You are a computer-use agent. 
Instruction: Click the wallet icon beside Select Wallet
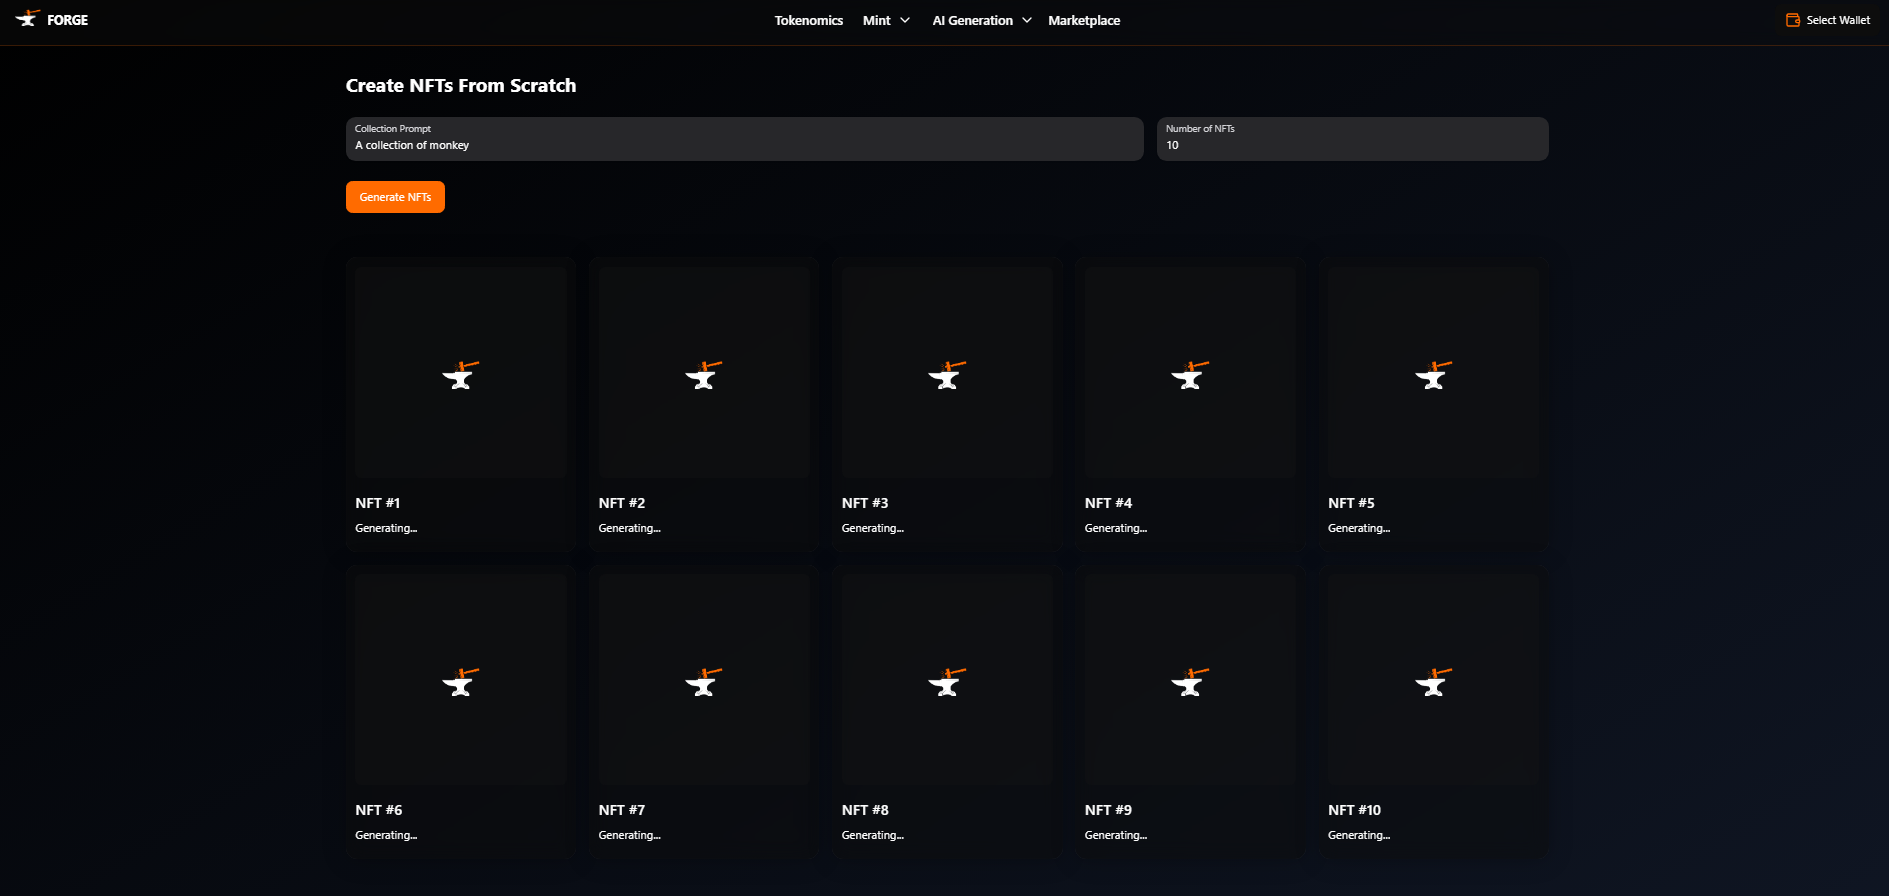tap(1793, 20)
